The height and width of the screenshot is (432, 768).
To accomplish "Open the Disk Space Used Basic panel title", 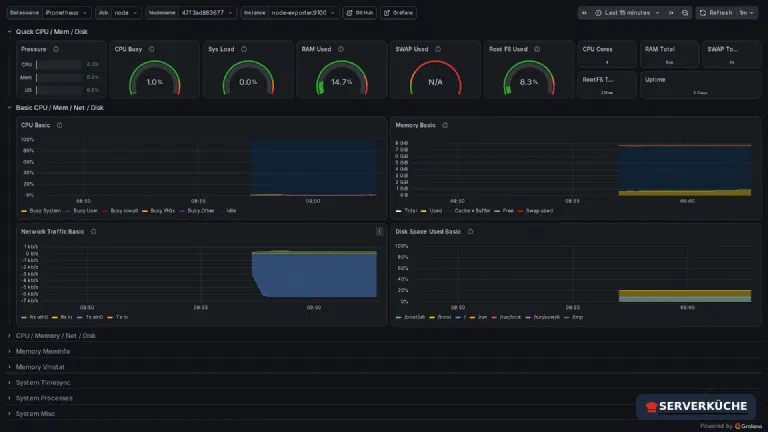I will point(428,232).
